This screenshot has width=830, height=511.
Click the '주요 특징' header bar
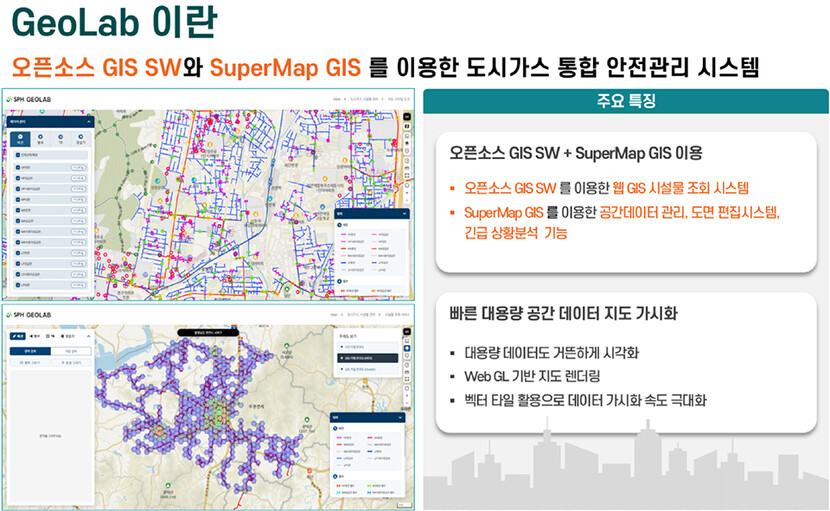[626, 101]
